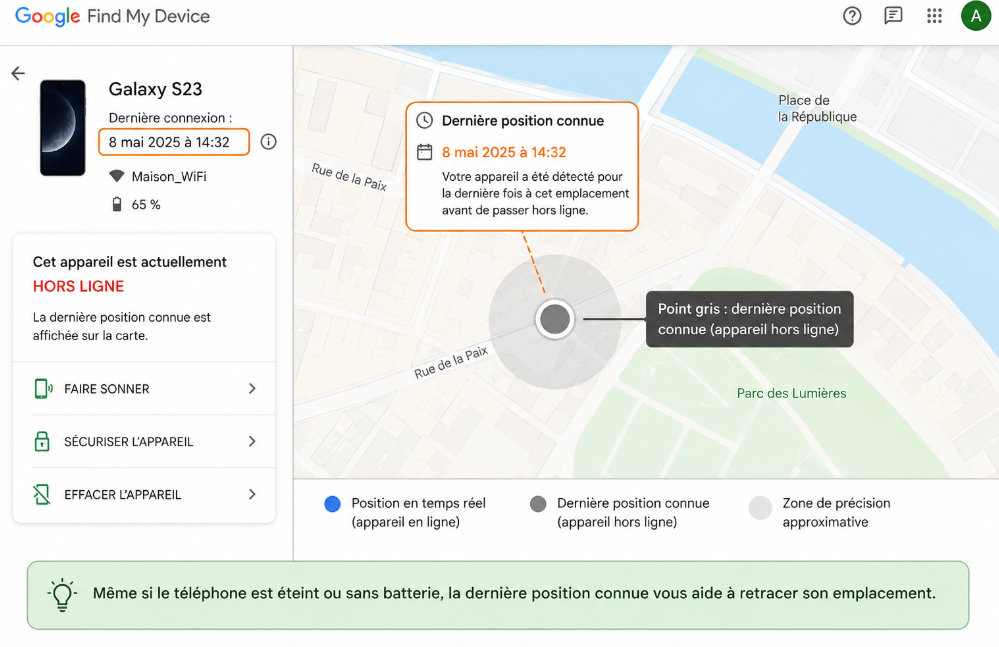The width and height of the screenshot is (999, 647).
Task: Click the lock icon for Sécuriser l'appareil
Action: [42, 441]
